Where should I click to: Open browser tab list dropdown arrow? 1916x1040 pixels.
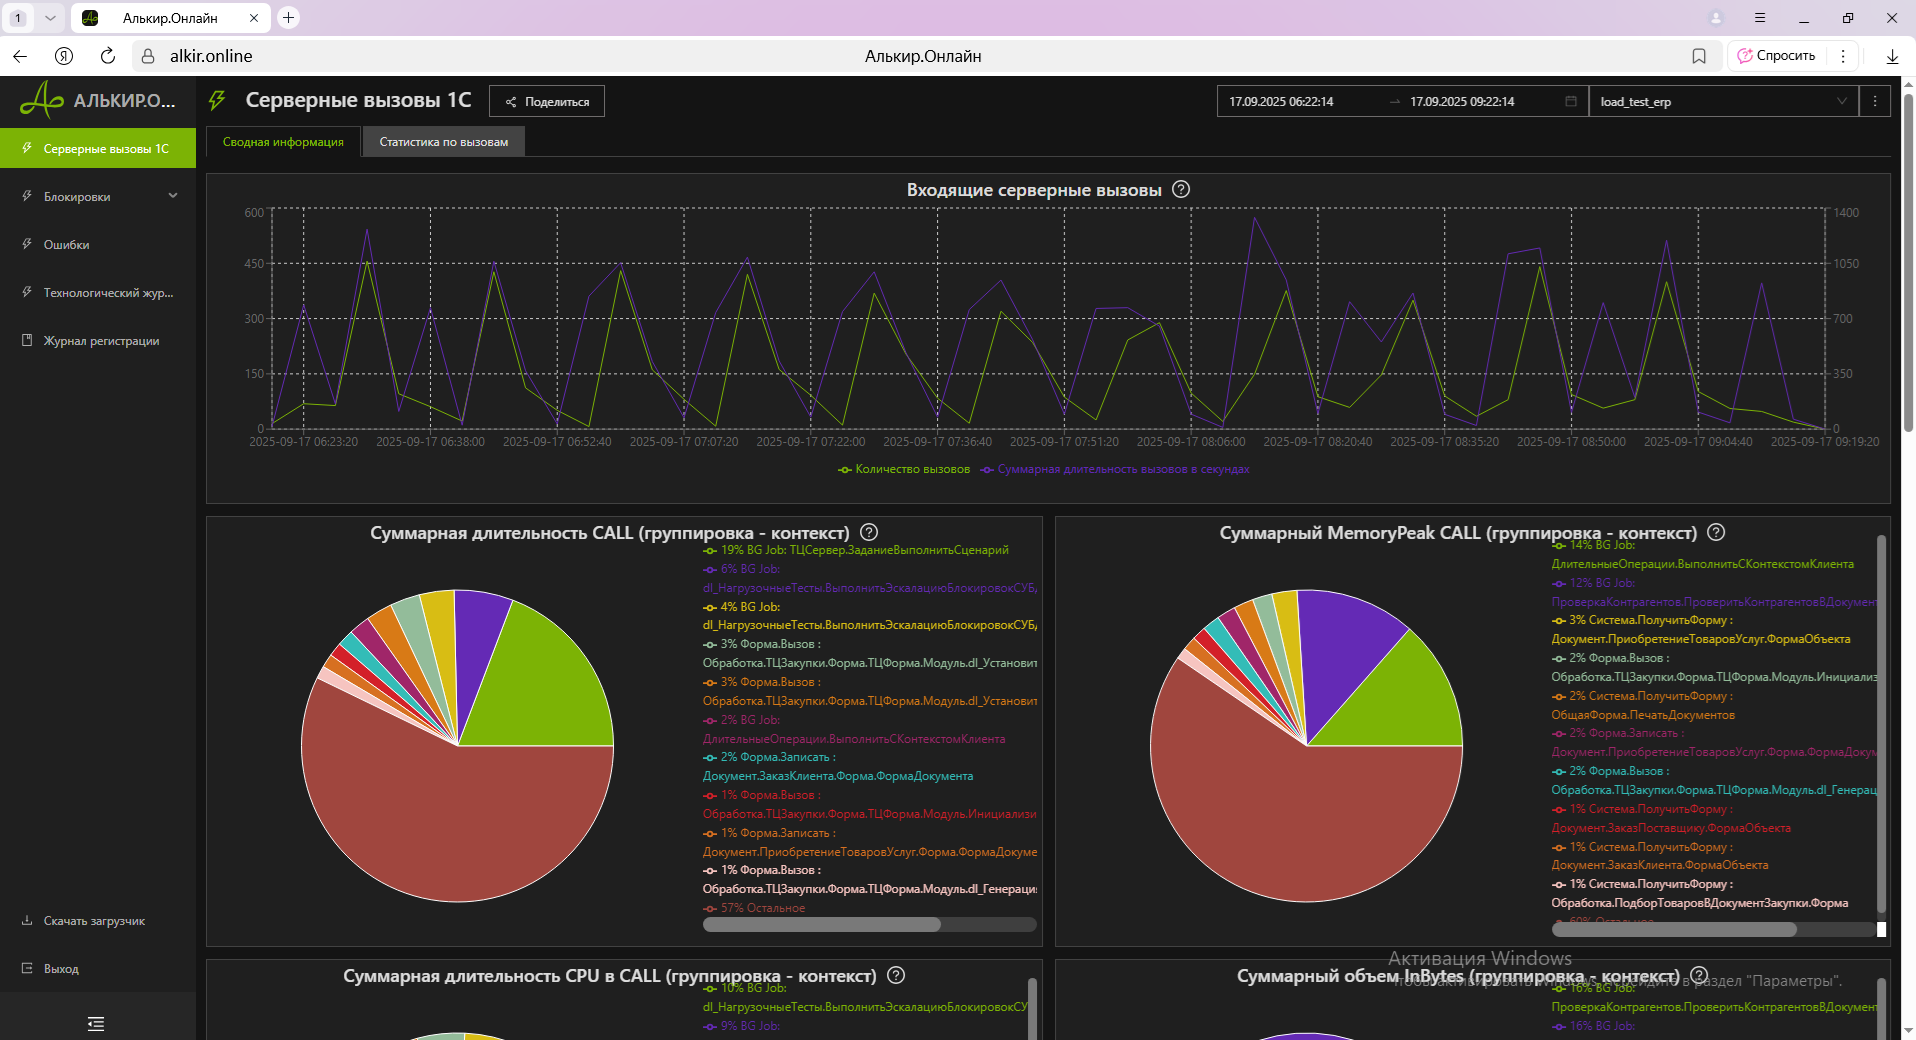click(50, 18)
